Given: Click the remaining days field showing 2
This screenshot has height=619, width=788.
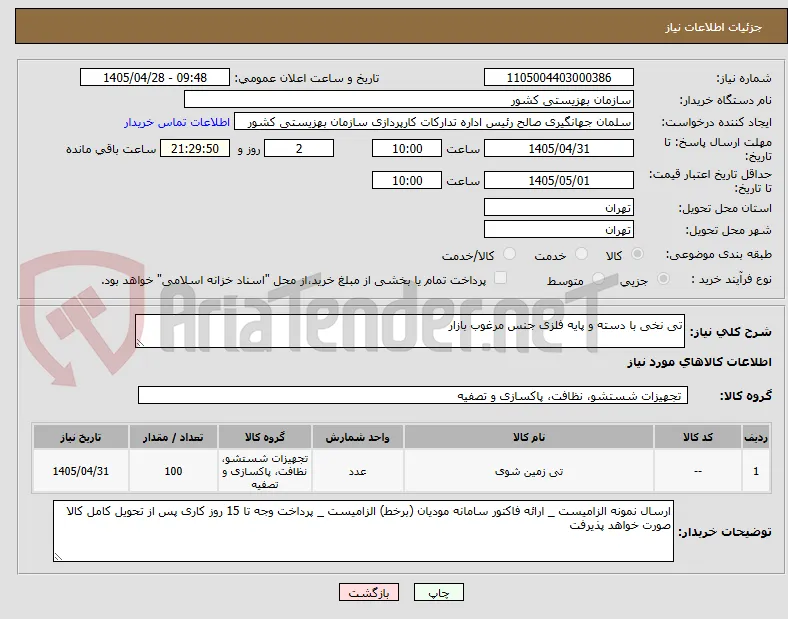Looking at the screenshot, I should [299, 149].
